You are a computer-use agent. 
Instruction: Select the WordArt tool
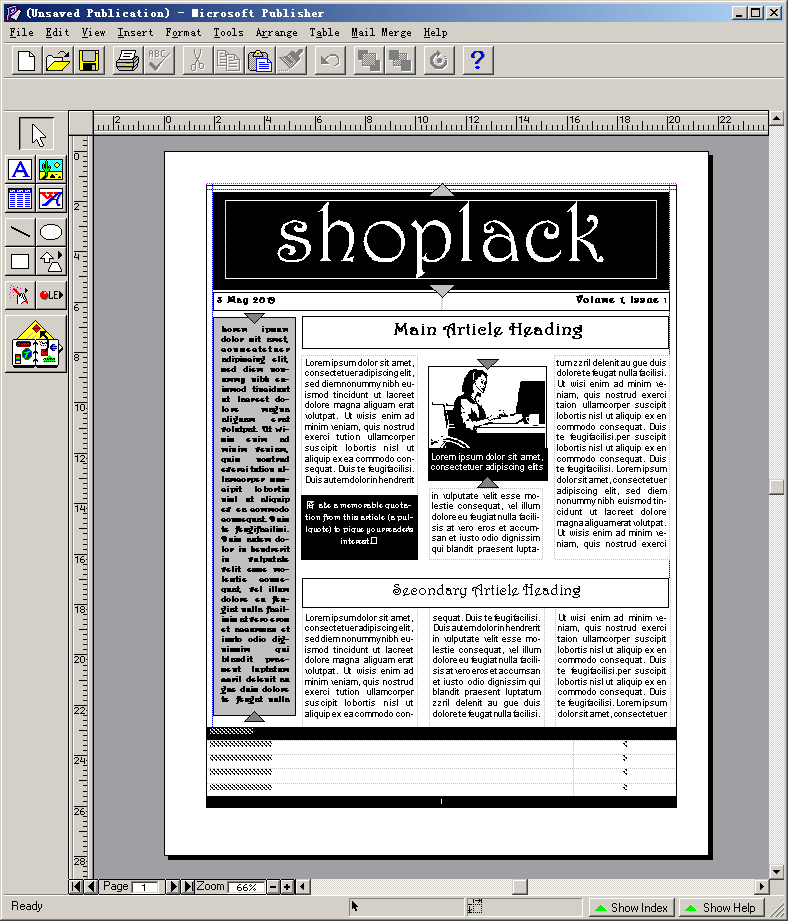point(51,199)
